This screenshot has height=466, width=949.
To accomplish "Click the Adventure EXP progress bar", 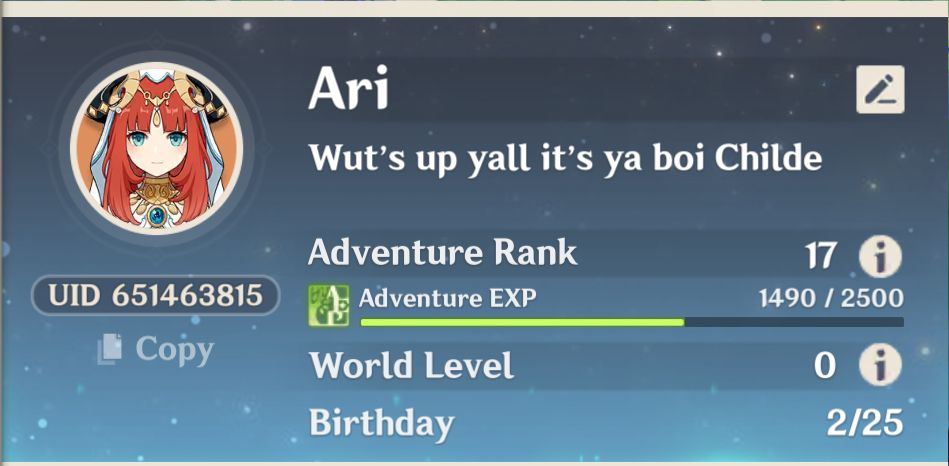I will [x=632, y=322].
